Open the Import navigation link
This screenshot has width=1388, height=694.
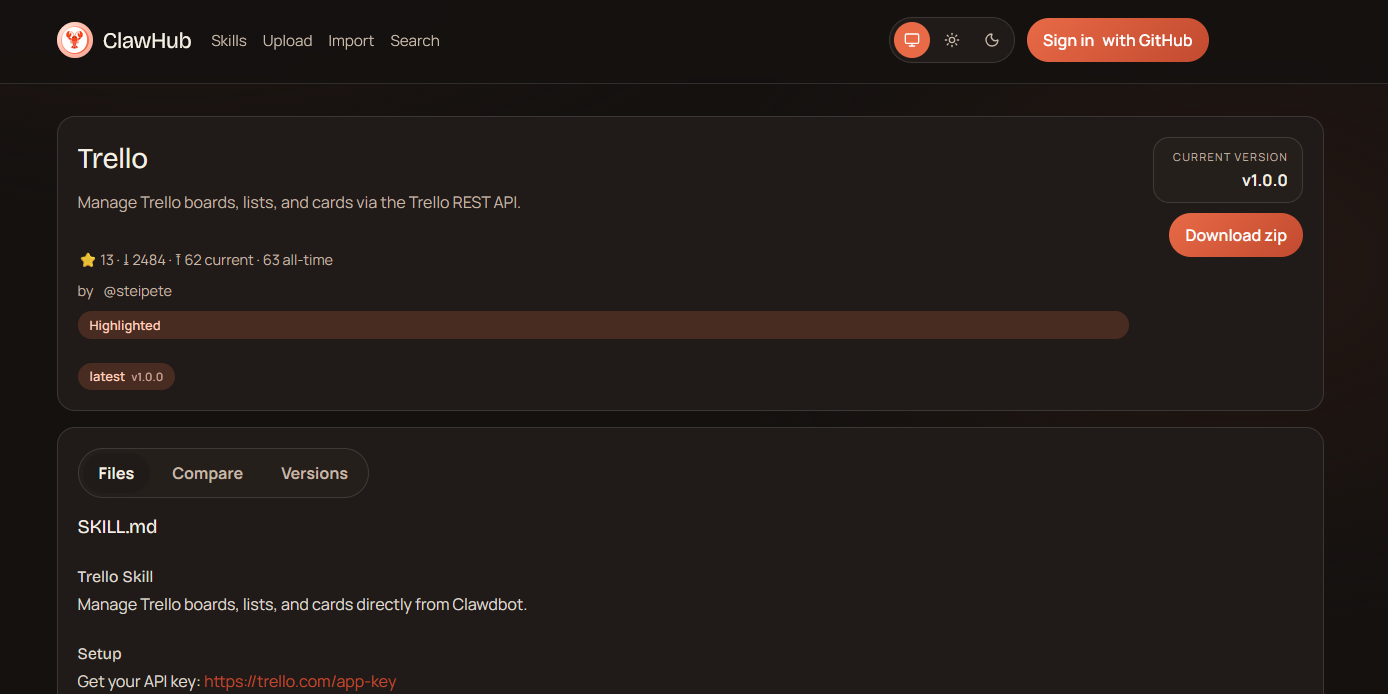[x=351, y=41]
